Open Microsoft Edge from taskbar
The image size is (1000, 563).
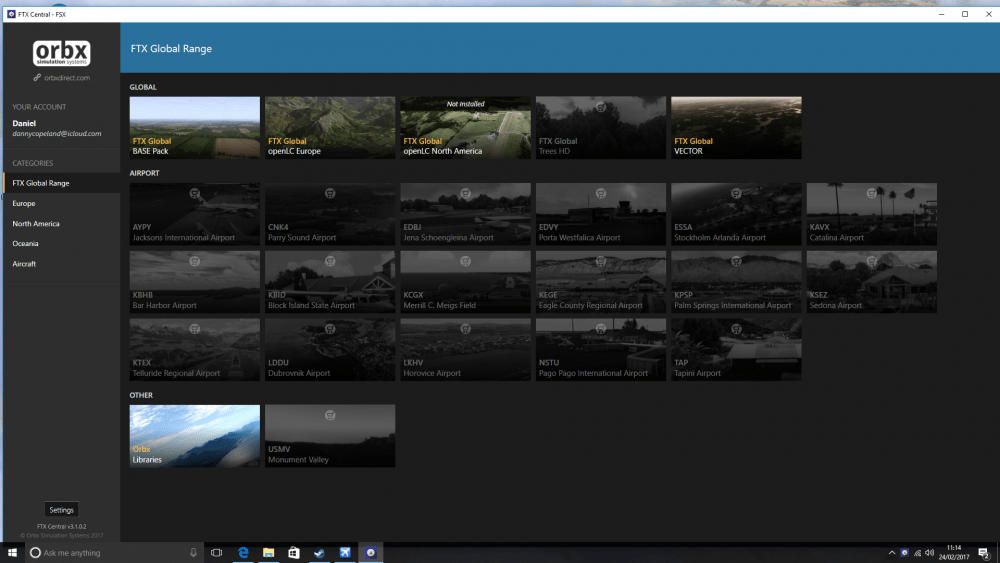point(243,552)
